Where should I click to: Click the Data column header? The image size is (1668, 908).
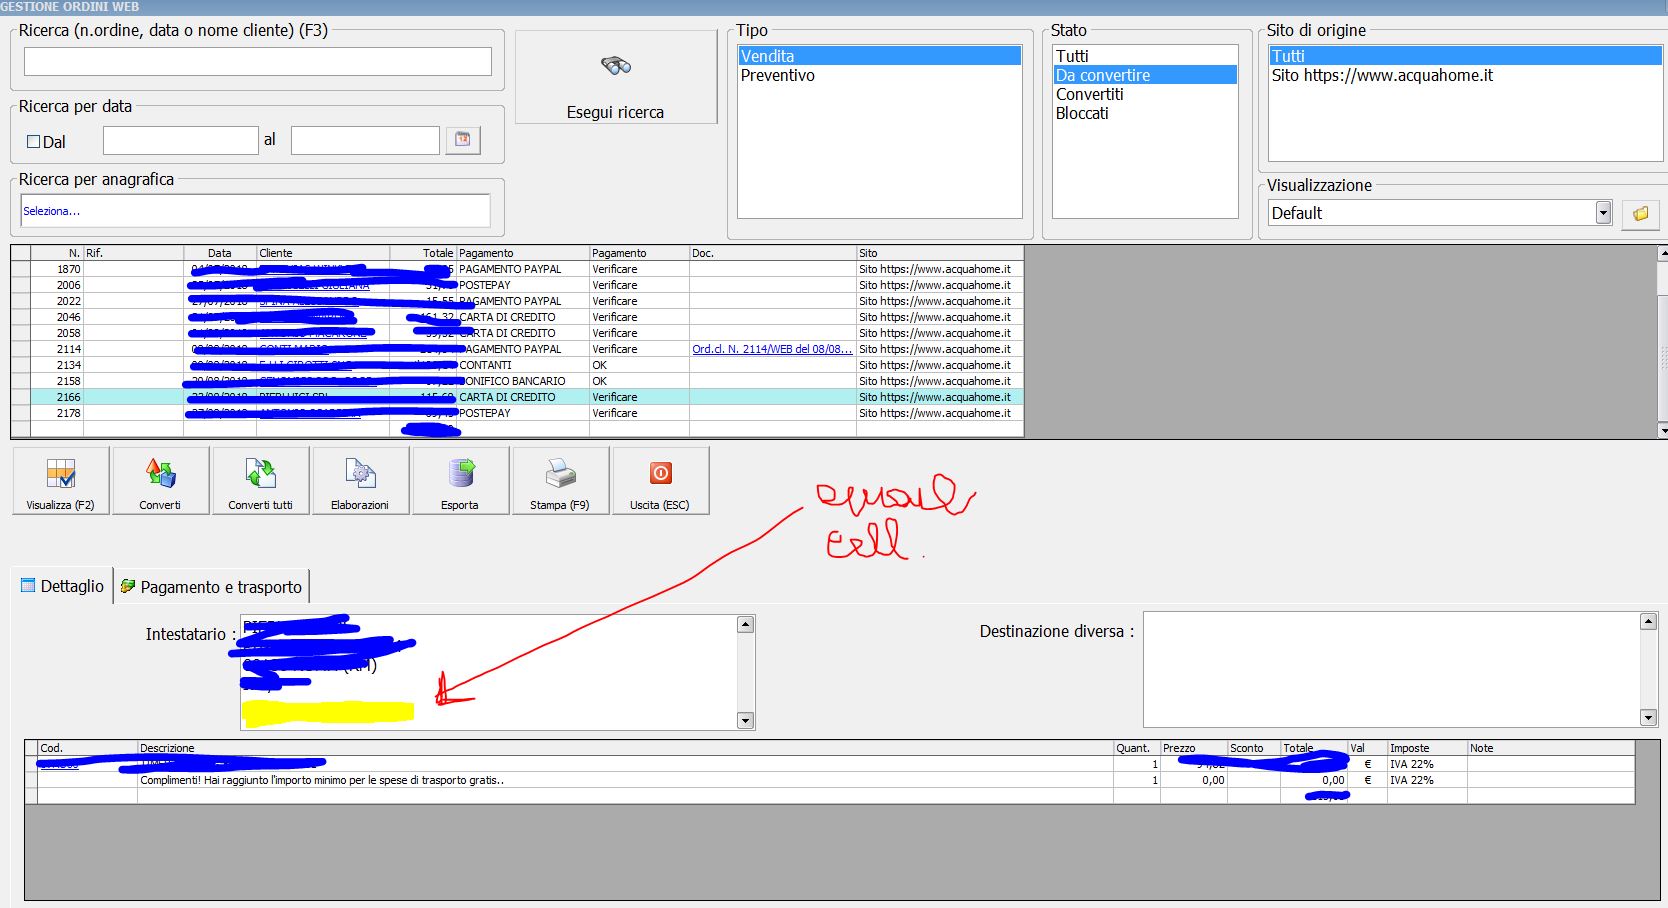220,253
